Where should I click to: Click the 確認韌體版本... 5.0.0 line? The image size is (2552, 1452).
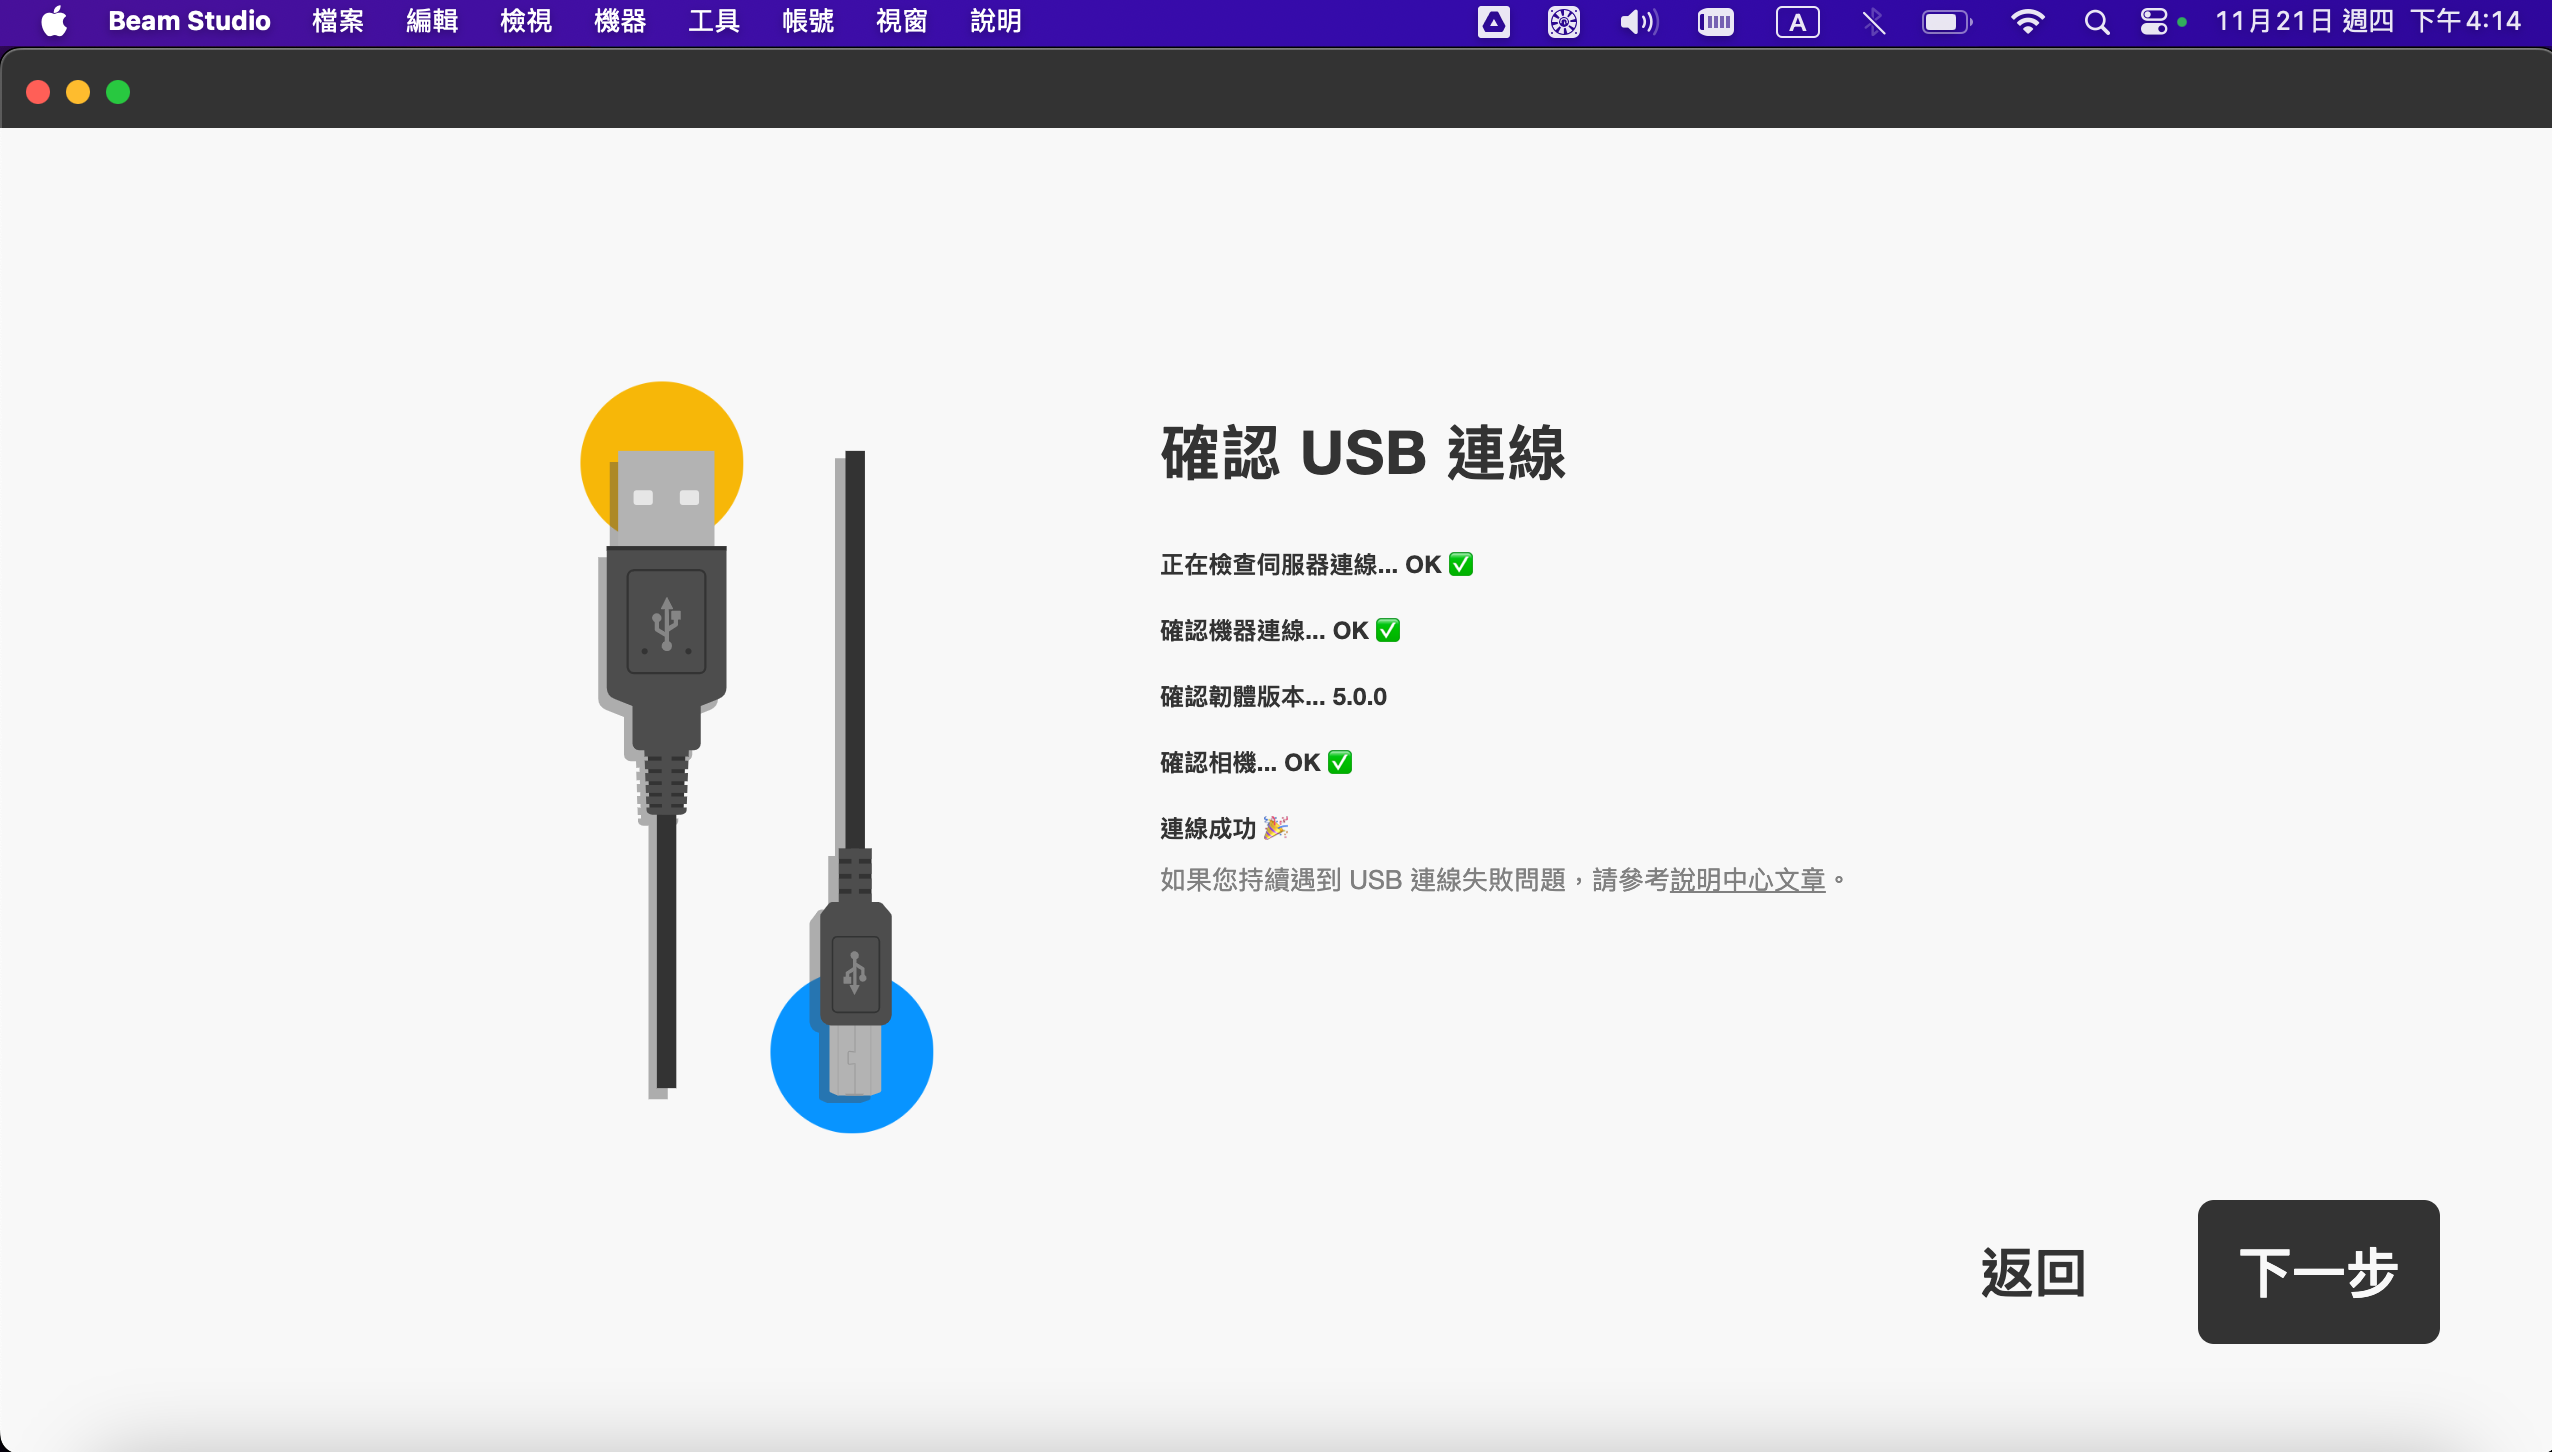point(1273,697)
